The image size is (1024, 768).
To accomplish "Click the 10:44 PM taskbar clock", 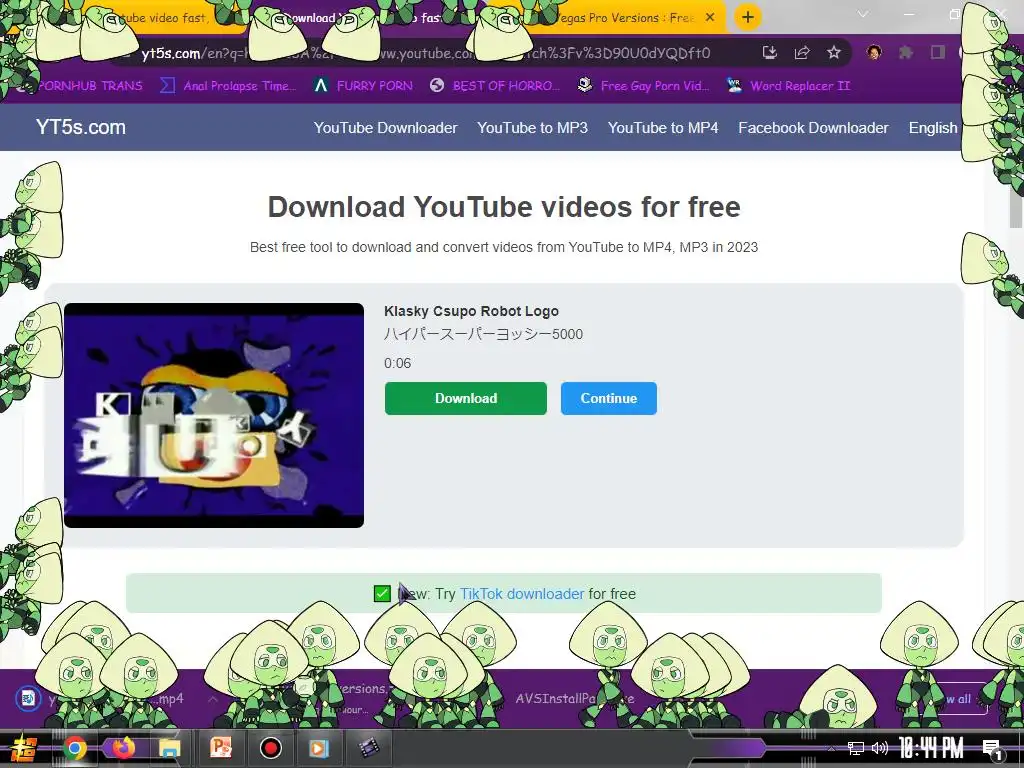I will click(x=931, y=748).
